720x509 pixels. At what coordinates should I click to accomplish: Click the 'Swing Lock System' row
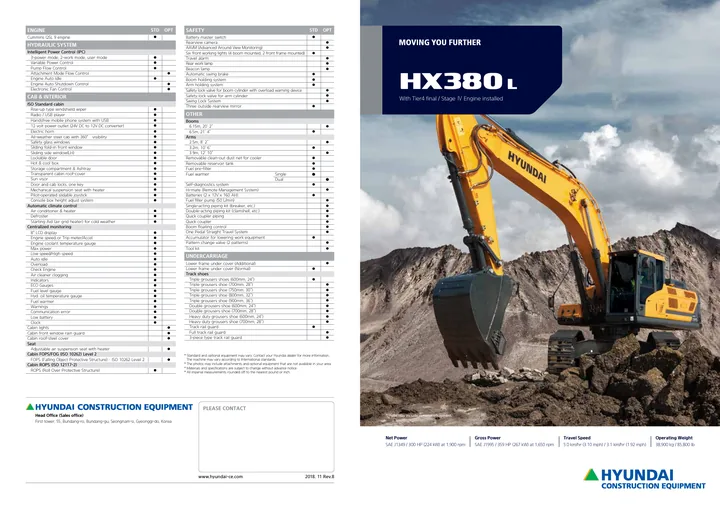(259, 101)
